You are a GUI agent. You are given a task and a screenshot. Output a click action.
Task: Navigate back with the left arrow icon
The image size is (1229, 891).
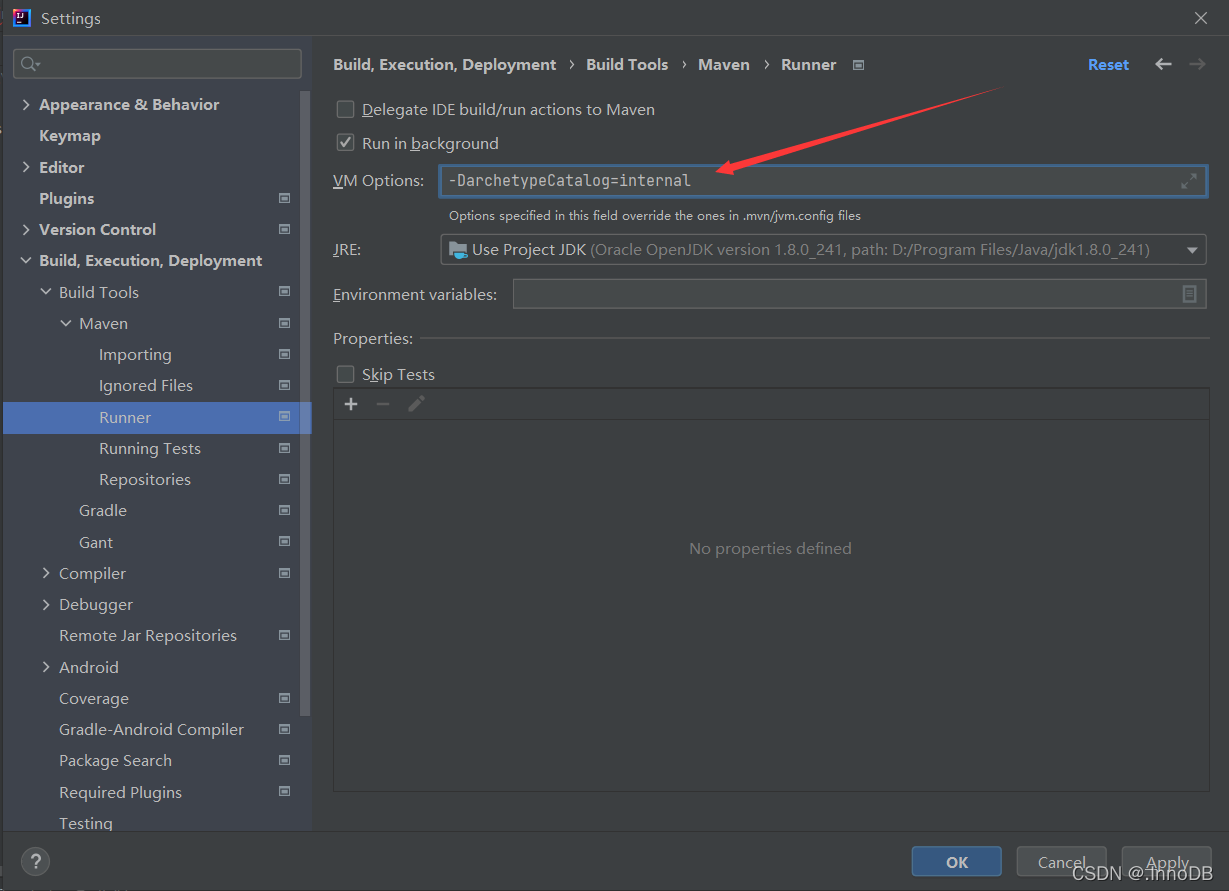[1163, 64]
